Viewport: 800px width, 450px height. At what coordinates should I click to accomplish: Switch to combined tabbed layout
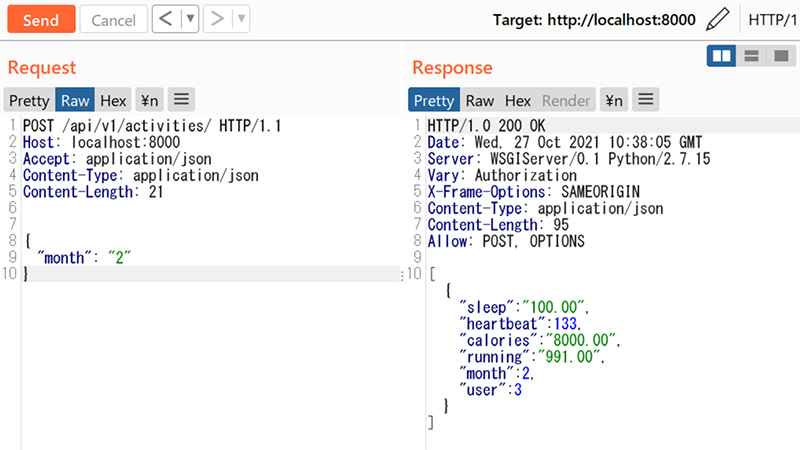tap(781, 56)
